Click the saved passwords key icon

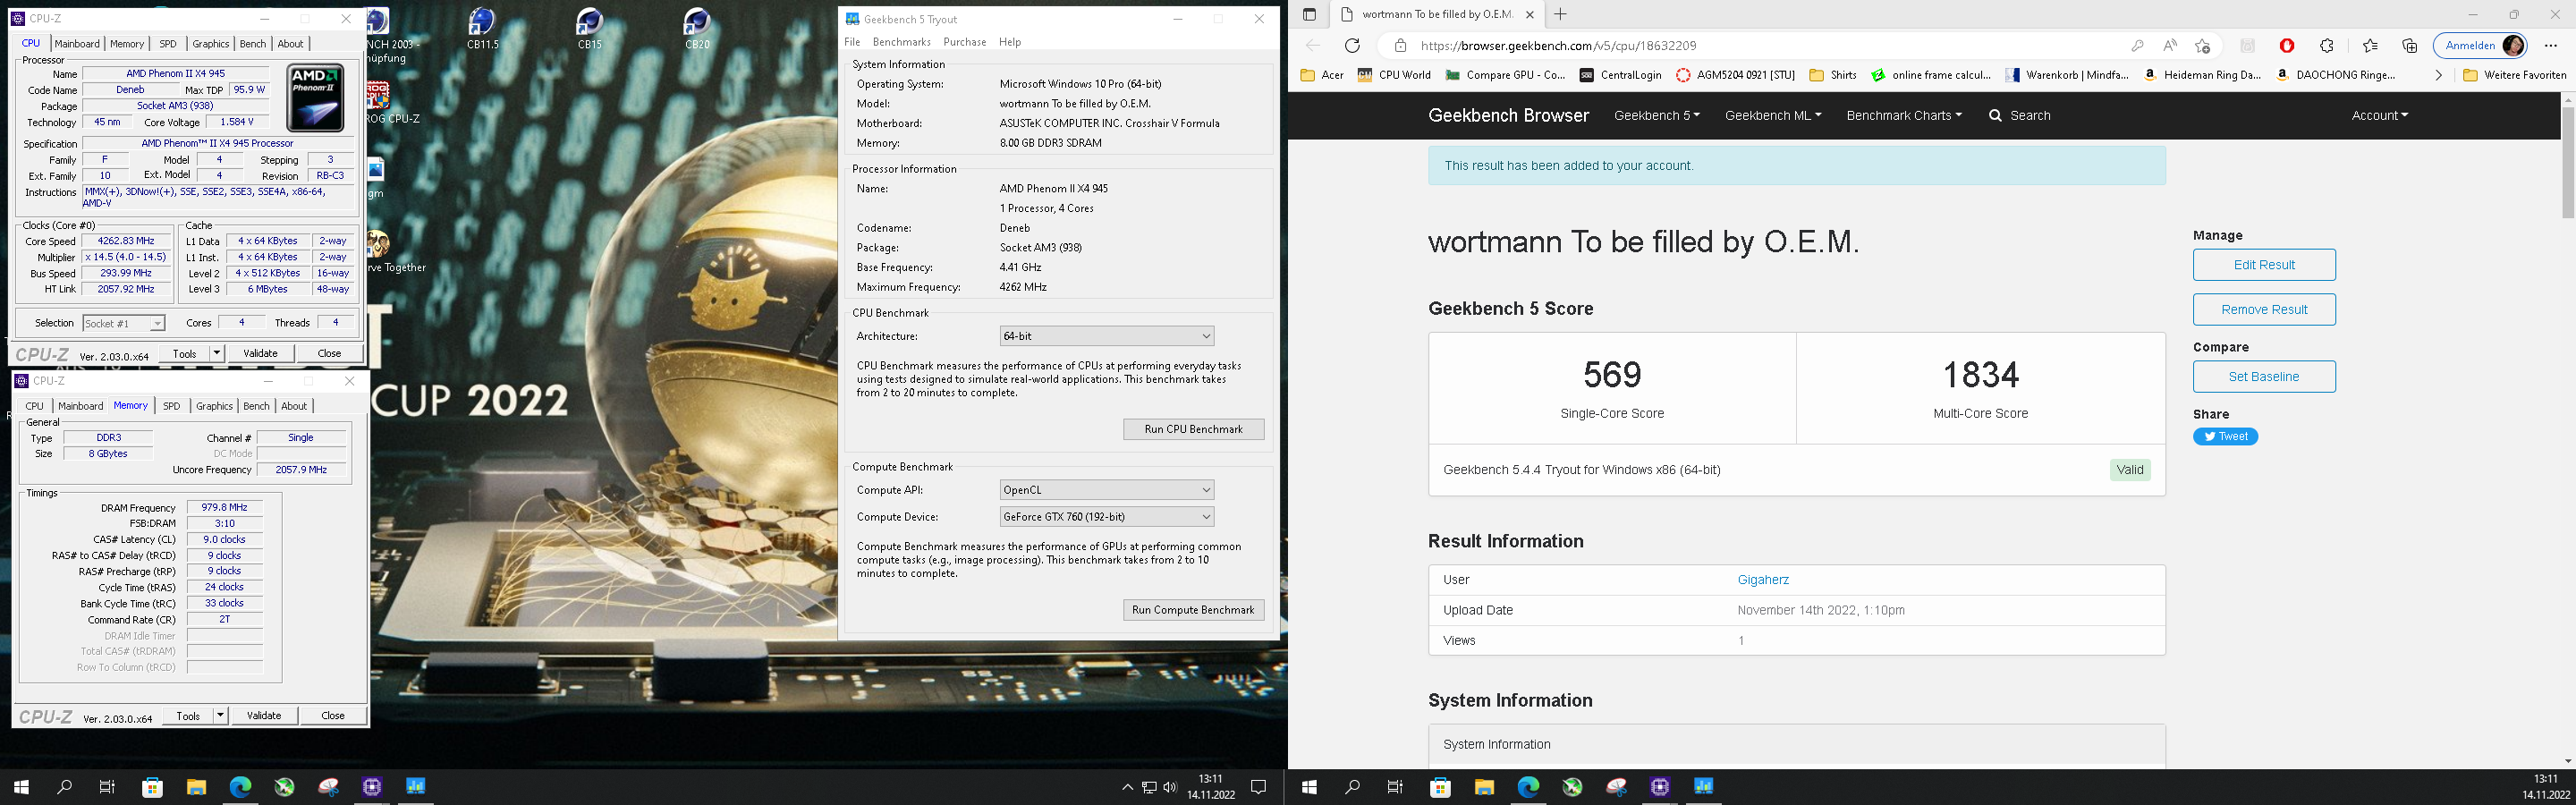2137,45
